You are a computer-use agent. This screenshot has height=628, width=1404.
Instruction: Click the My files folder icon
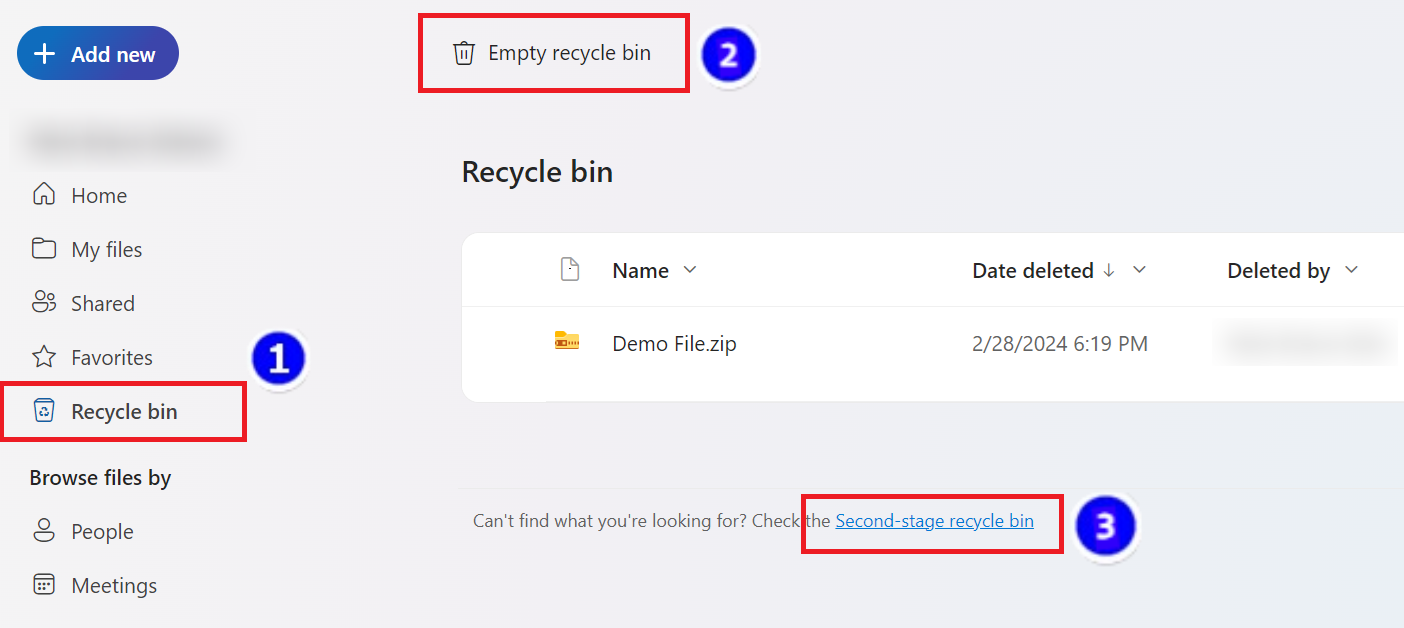(x=44, y=249)
